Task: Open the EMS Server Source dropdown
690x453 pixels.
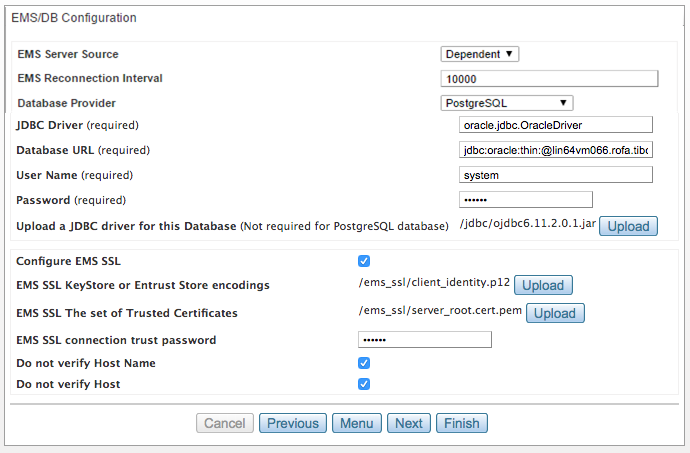Action: [480, 54]
